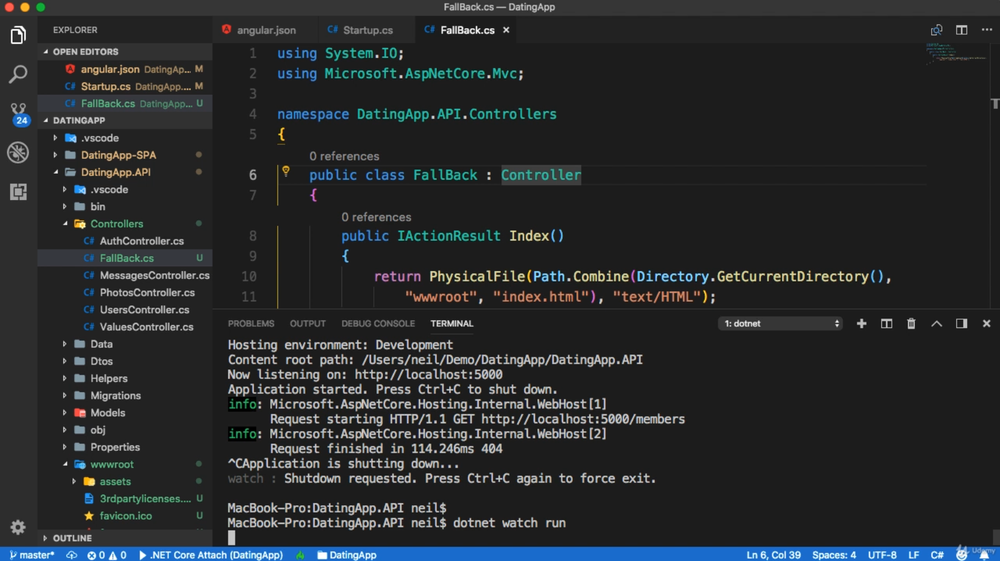Select the 1: dotnet terminal dropdown
The image size is (1000, 561).
click(x=781, y=324)
